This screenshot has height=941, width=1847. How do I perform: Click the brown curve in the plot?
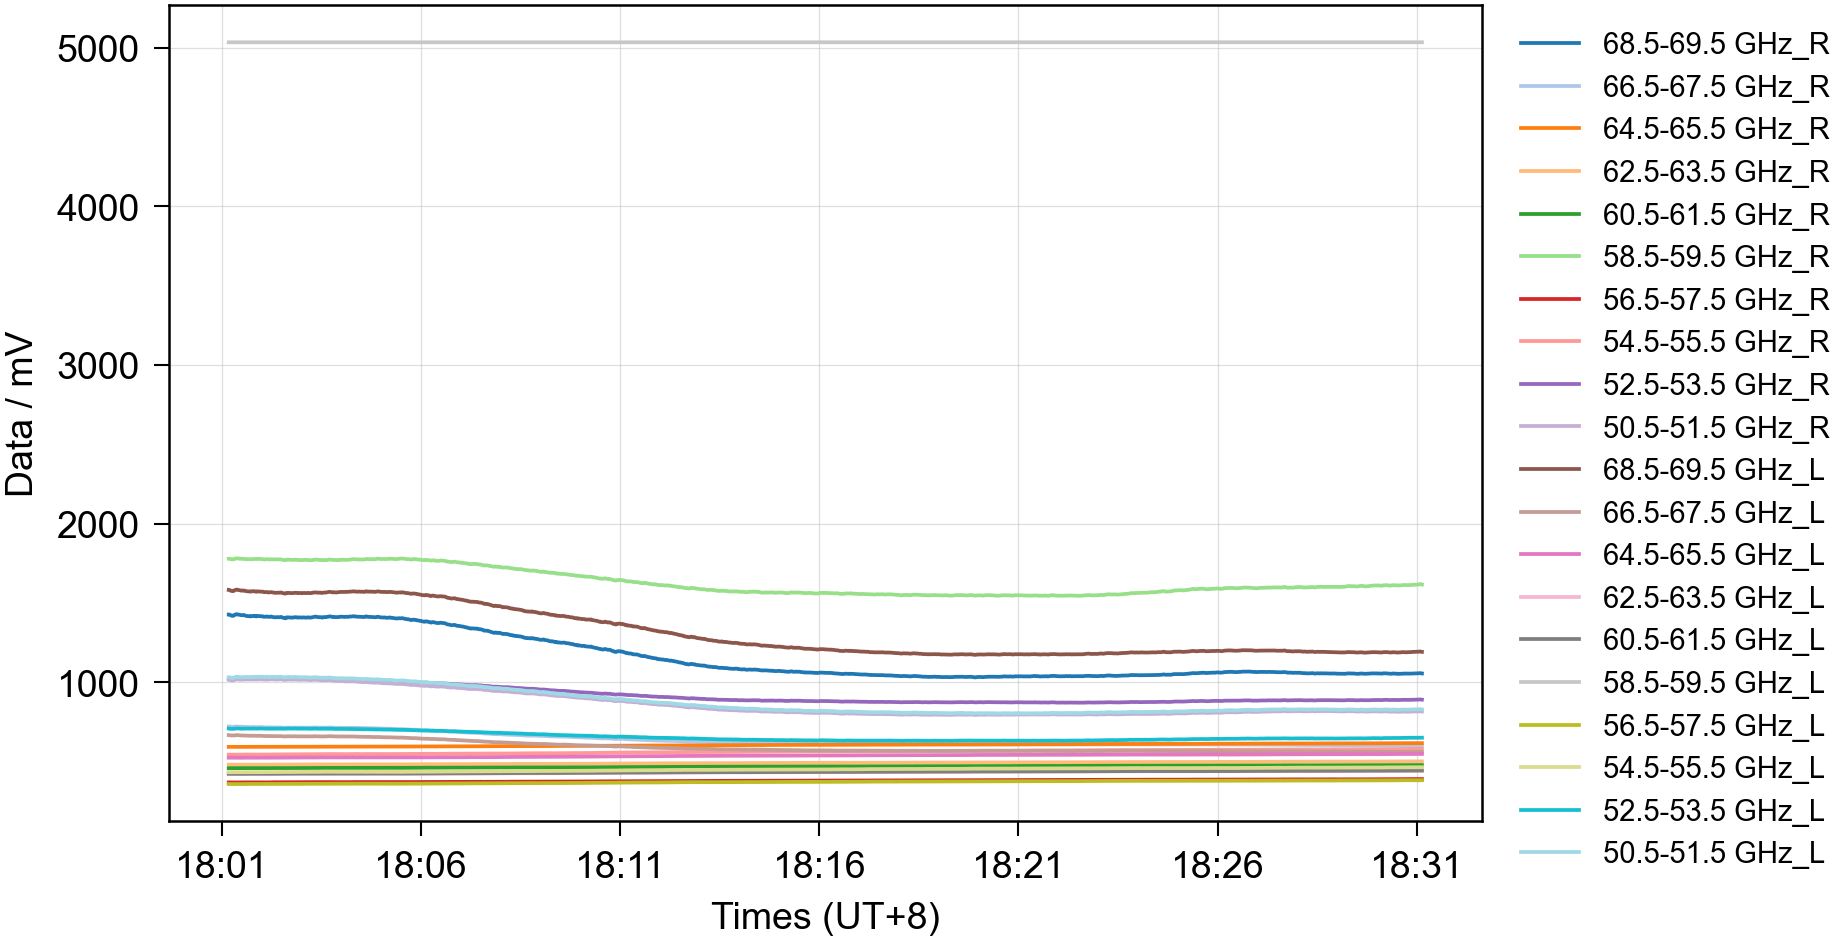pos(820,649)
